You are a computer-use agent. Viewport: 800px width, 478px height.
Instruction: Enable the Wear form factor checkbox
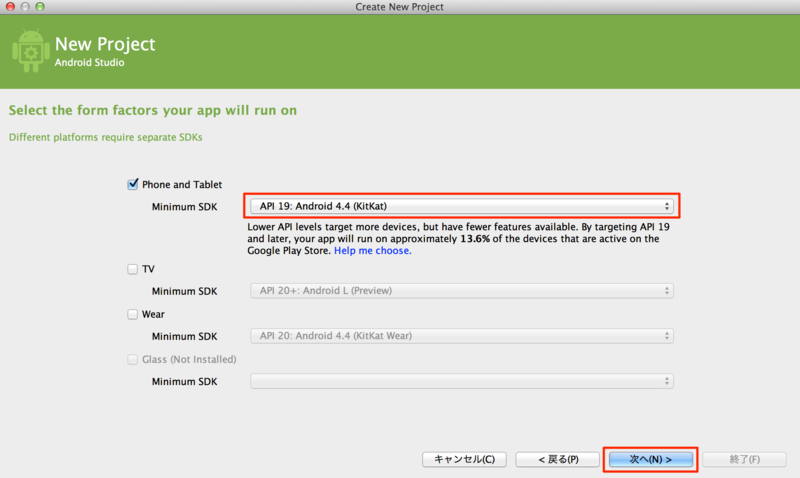pyautogui.click(x=133, y=314)
